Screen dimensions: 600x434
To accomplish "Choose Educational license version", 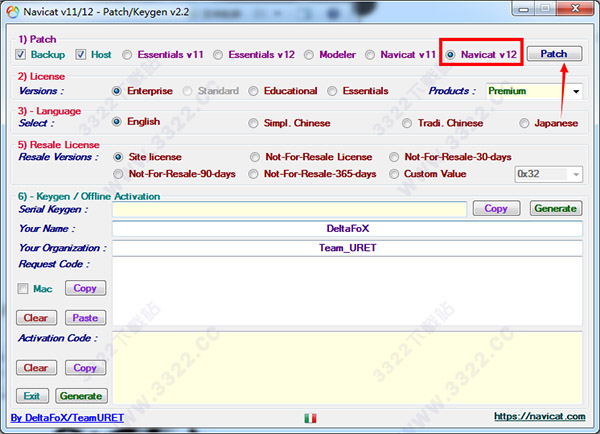I will pos(253,91).
